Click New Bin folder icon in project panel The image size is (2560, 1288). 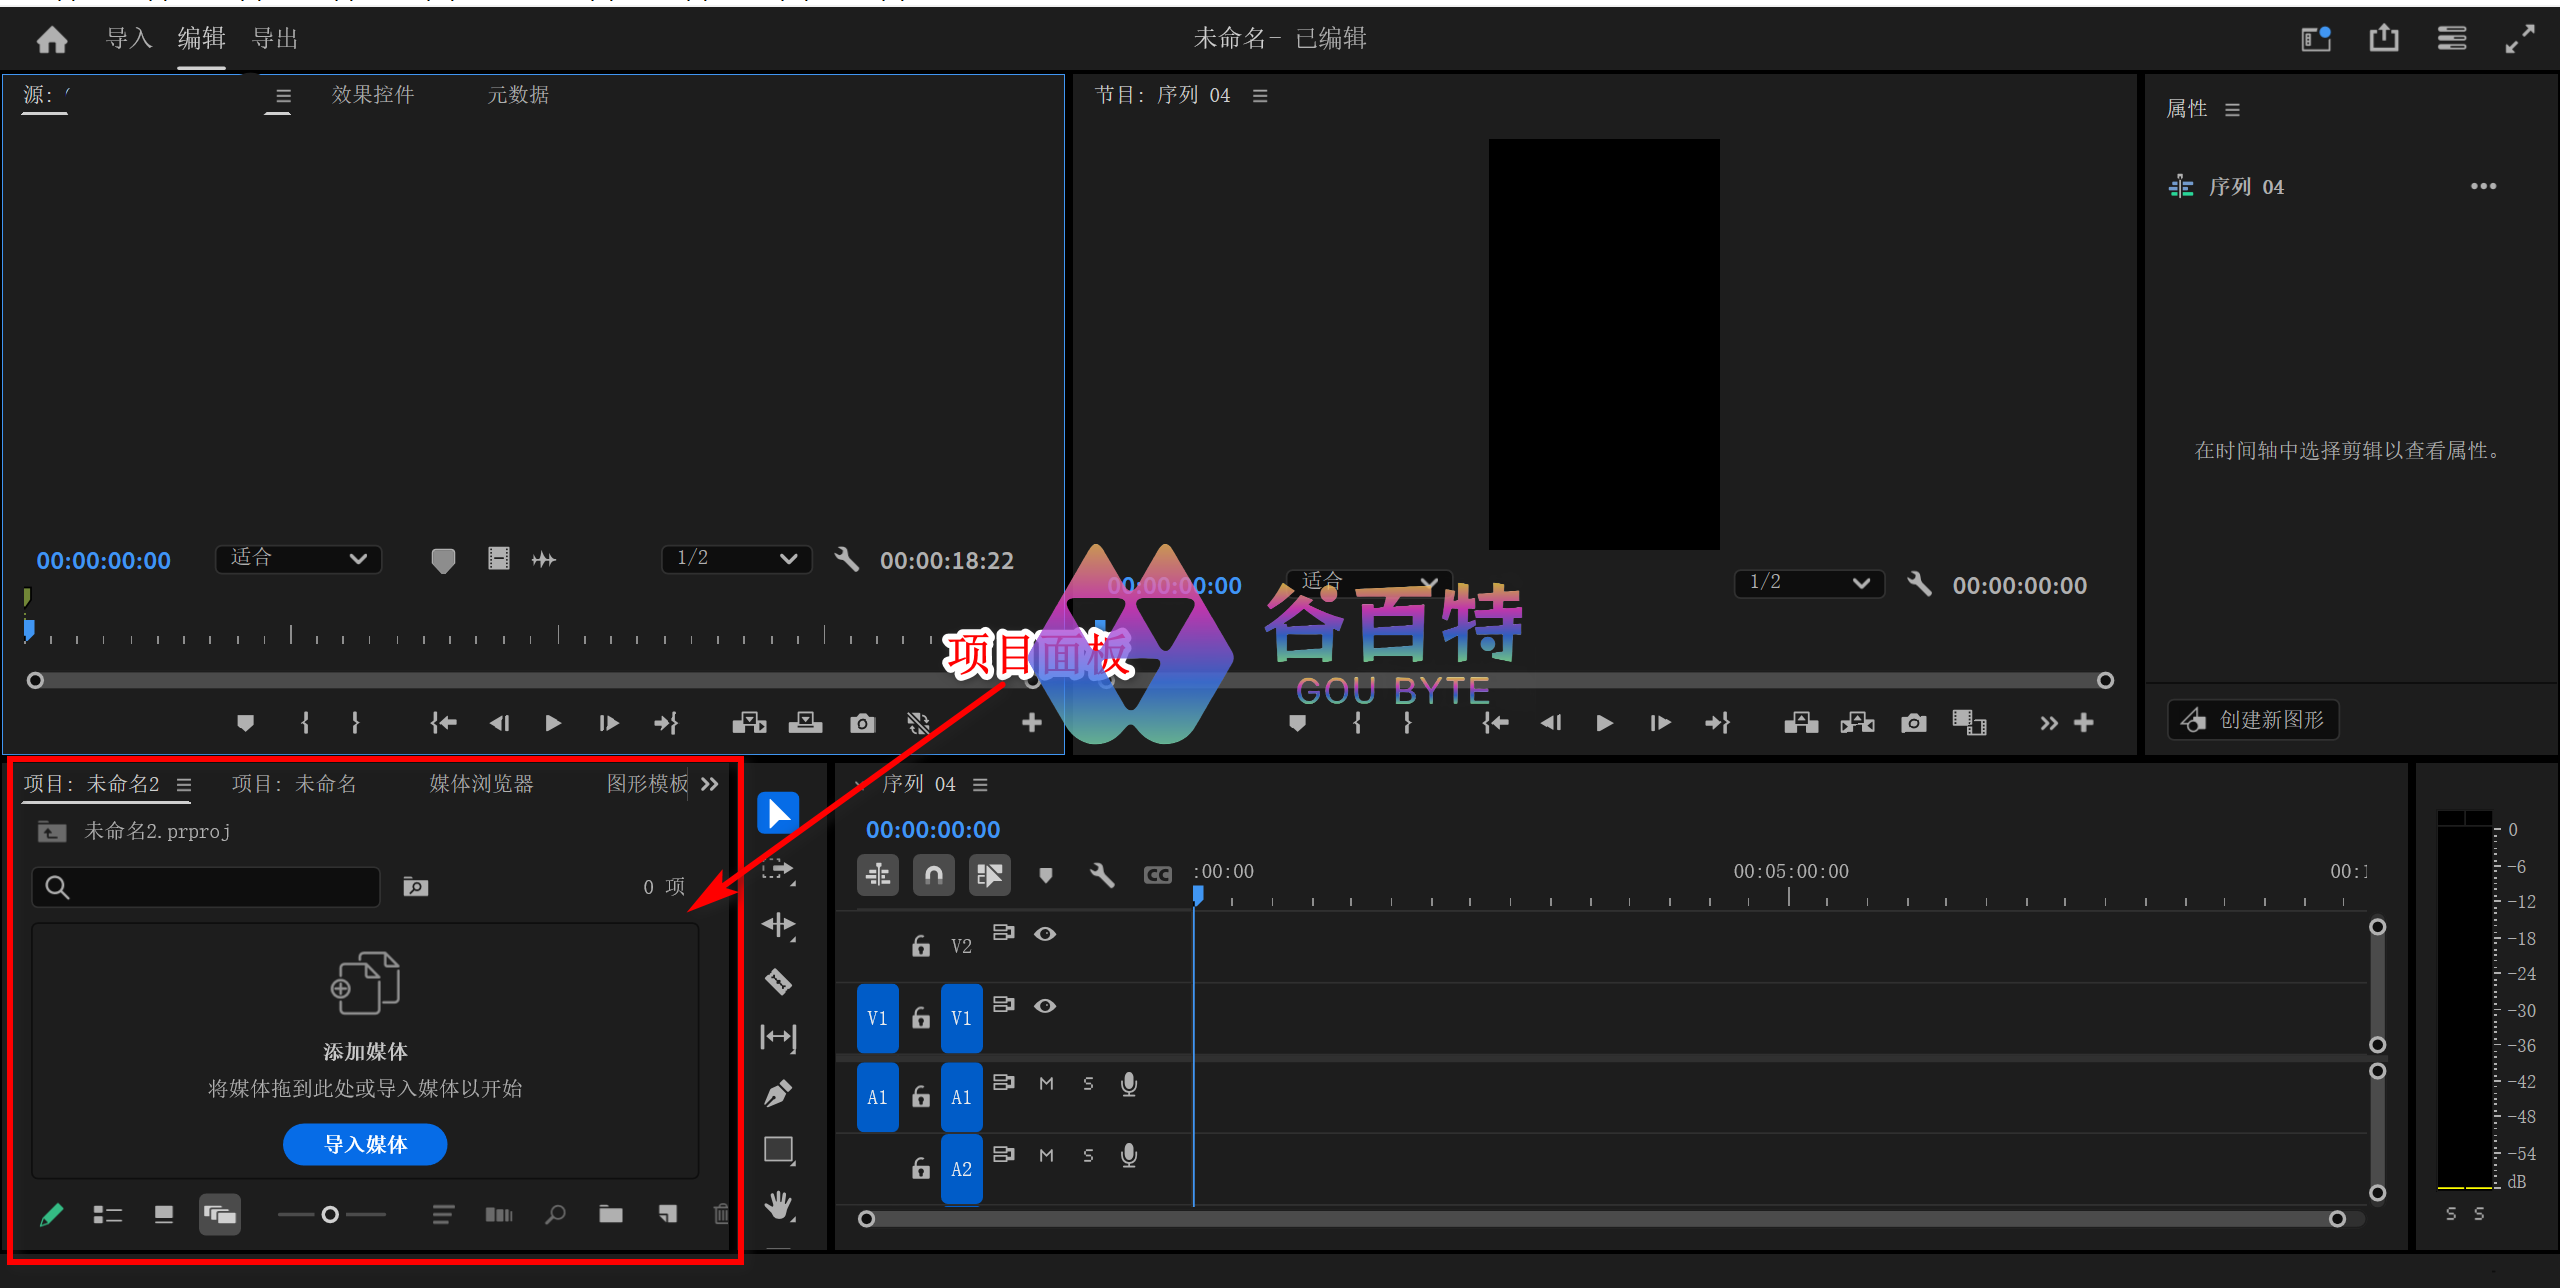pos(611,1214)
